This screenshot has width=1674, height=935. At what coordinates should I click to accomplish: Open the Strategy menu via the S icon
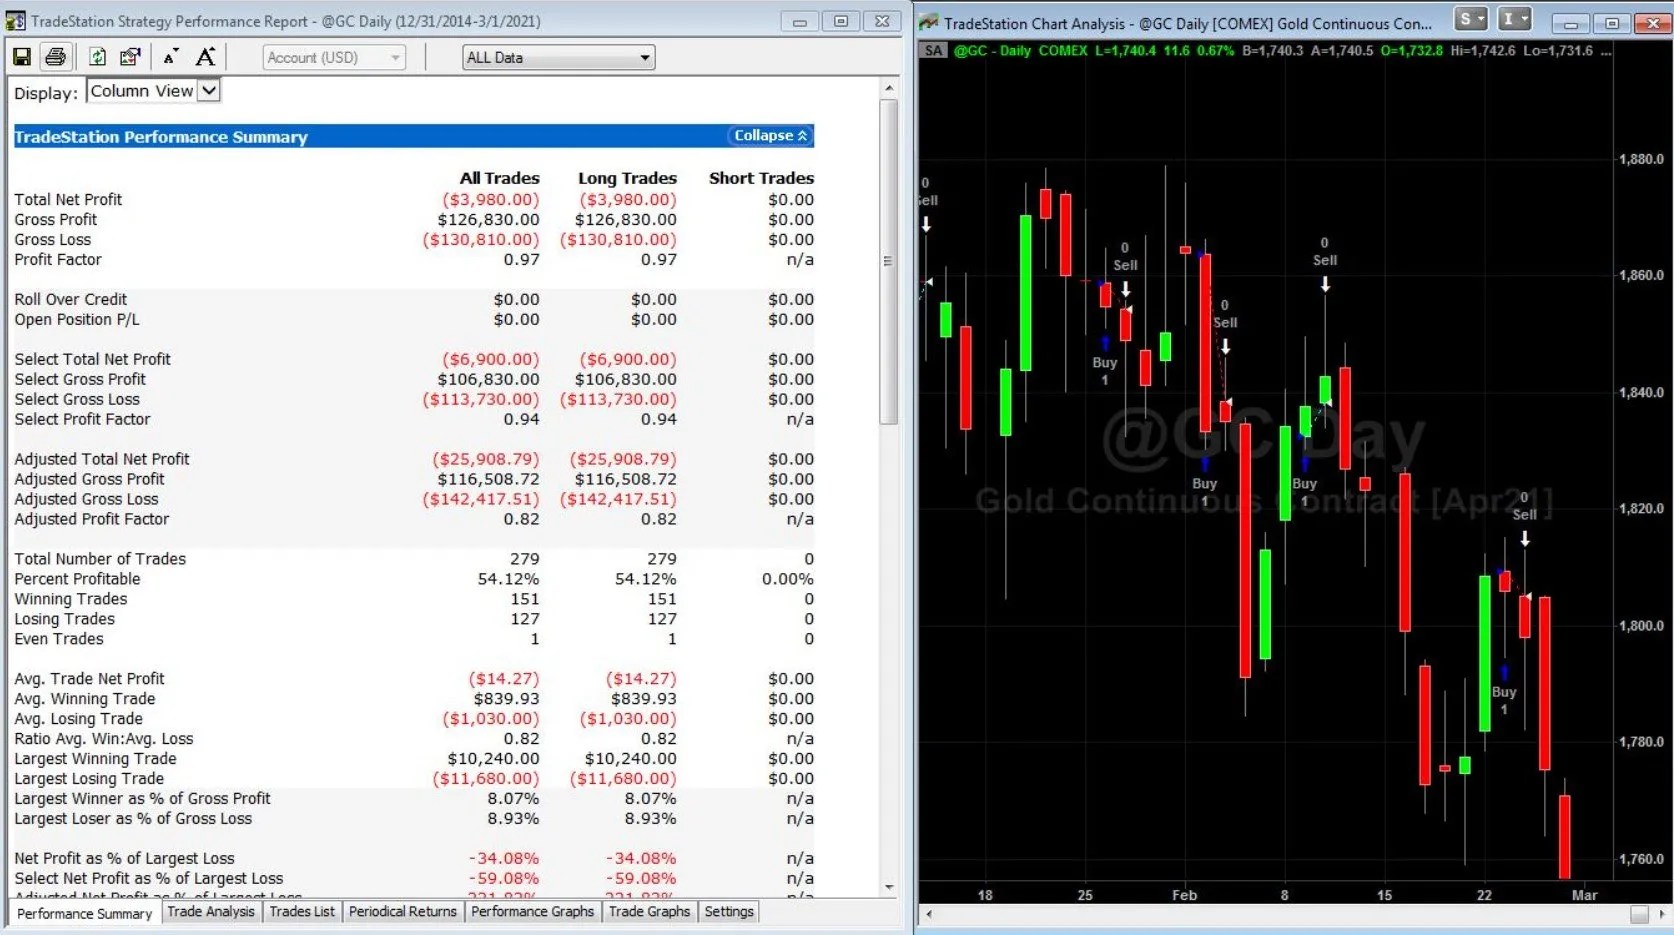(x=1464, y=18)
